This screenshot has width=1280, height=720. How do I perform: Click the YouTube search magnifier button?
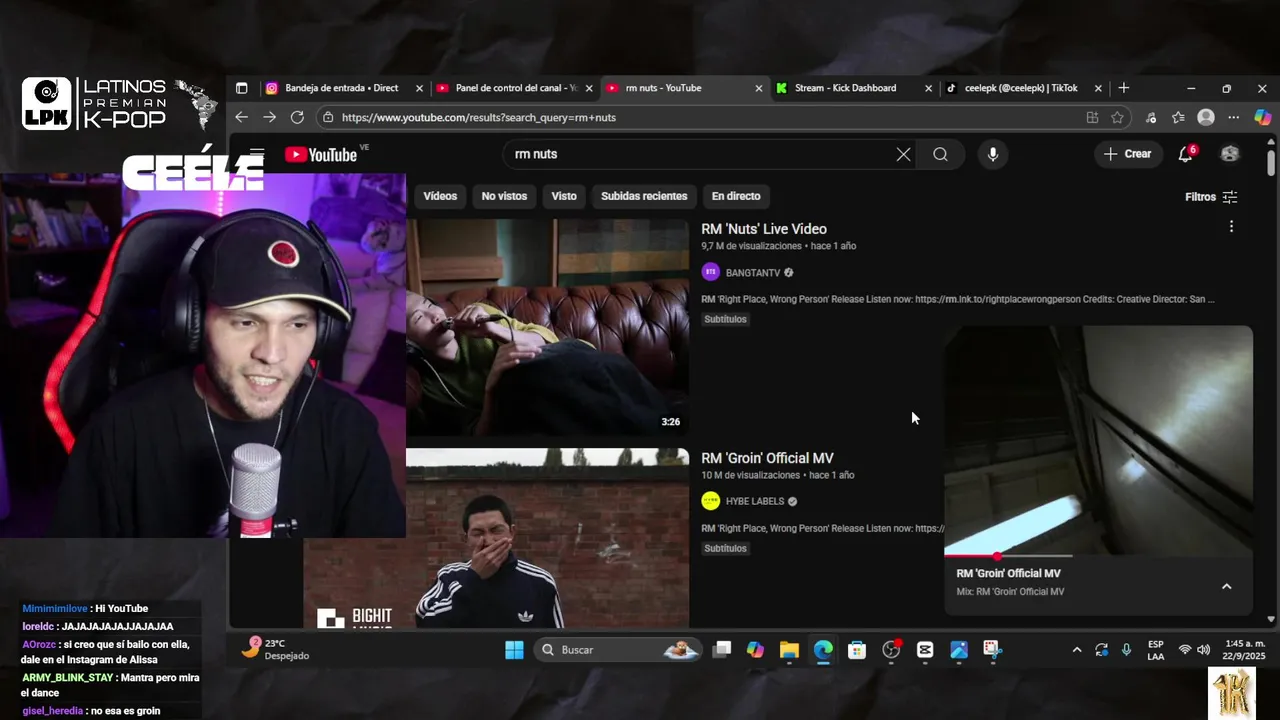pos(940,154)
